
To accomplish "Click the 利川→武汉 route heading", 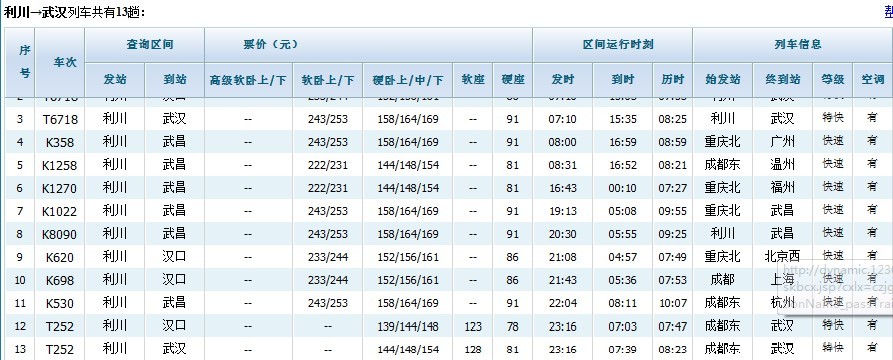I will (x=36, y=11).
